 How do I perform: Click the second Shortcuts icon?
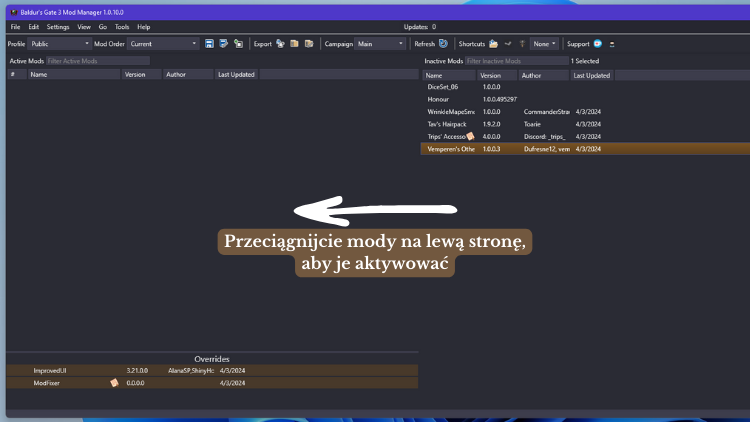[x=508, y=44]
